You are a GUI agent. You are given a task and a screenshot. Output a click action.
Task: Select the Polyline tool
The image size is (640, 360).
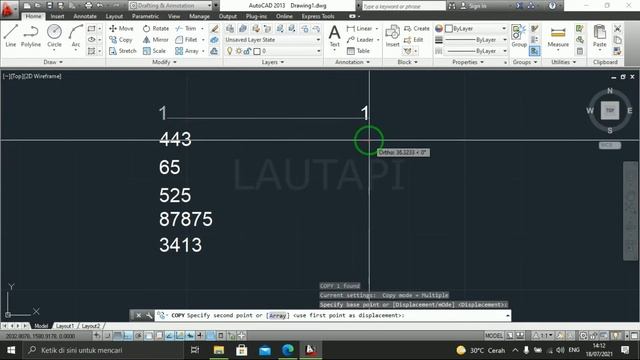(x=31, y=36)
